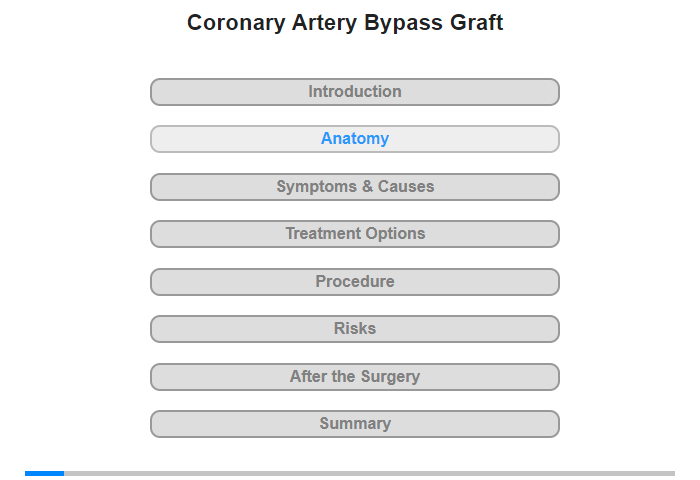Select Procedure from the module list
Screen dimensions: 700x480
click(x=355, y=282)
